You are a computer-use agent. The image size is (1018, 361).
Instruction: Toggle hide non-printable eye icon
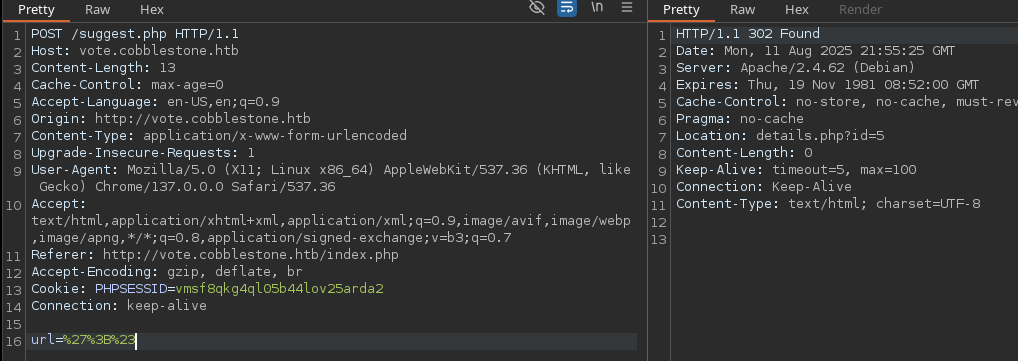click(536, 8)
